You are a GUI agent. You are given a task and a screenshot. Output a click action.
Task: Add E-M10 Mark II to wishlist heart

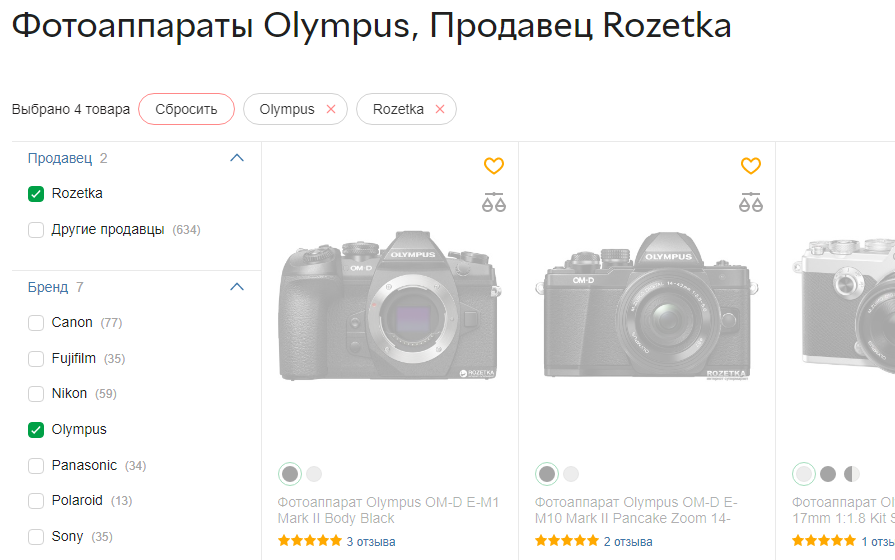coord(751,166)
